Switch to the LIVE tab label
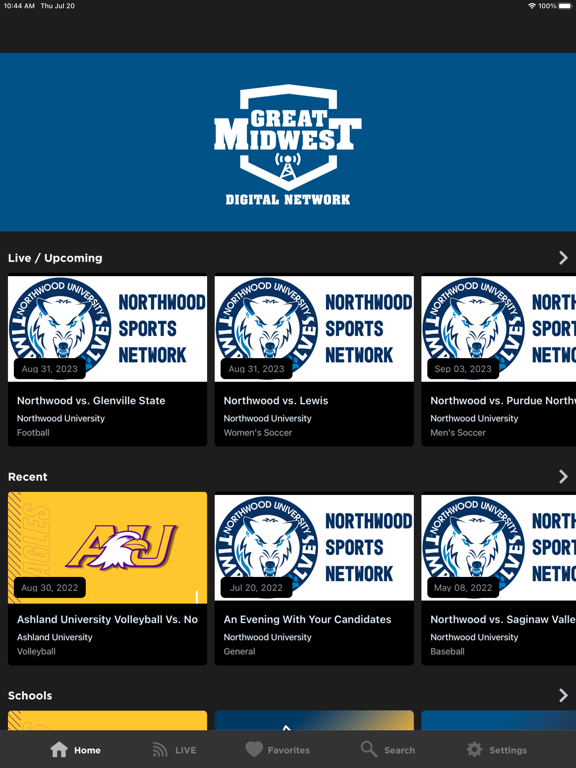Image resolution: width=576 pixels, height=768 pixels. tap(186, 750)
